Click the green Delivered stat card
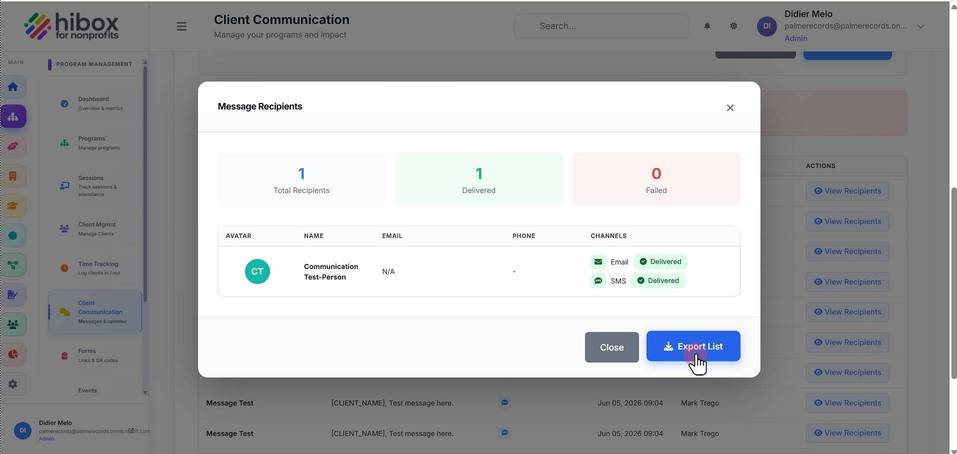 click(x=479, y=179)
